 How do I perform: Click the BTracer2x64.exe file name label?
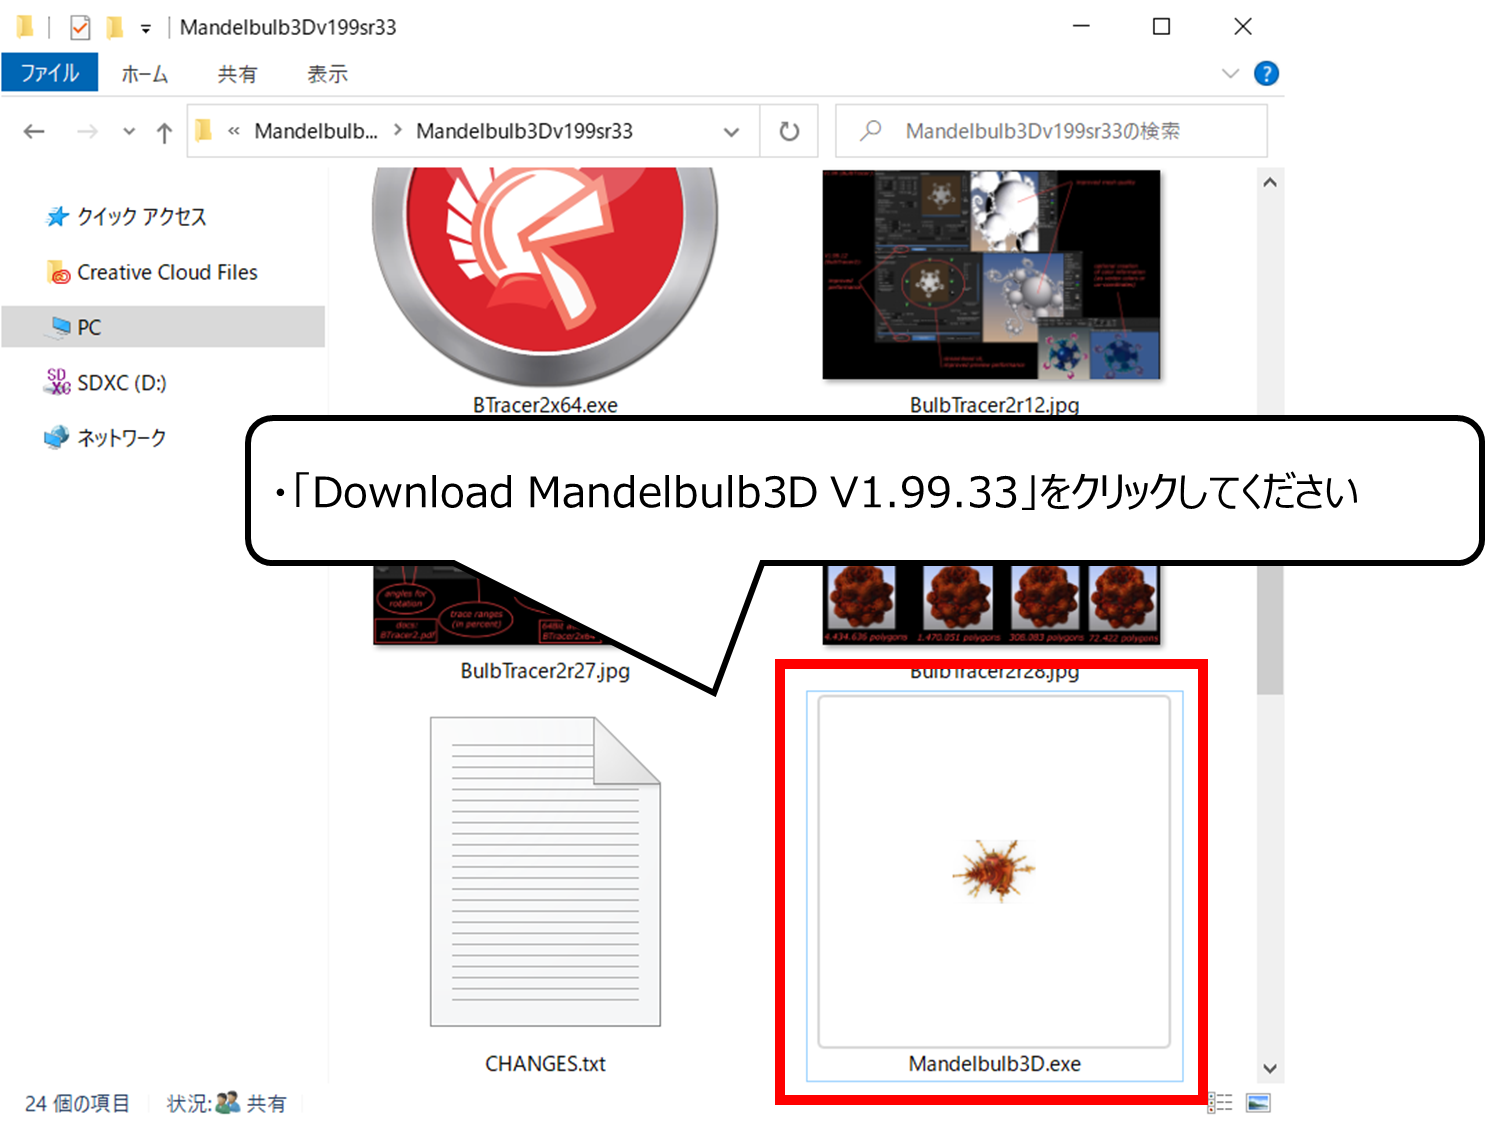[x=545, y=405]
